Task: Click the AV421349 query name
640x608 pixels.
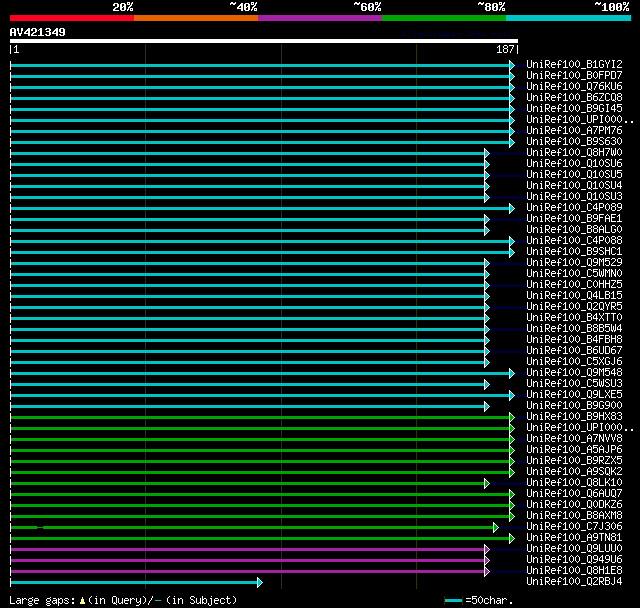Action: click(38, 32)
